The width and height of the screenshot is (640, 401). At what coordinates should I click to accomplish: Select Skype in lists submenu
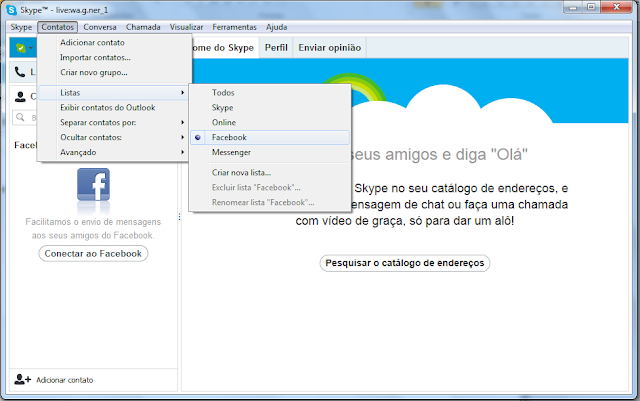coord(270,107)
